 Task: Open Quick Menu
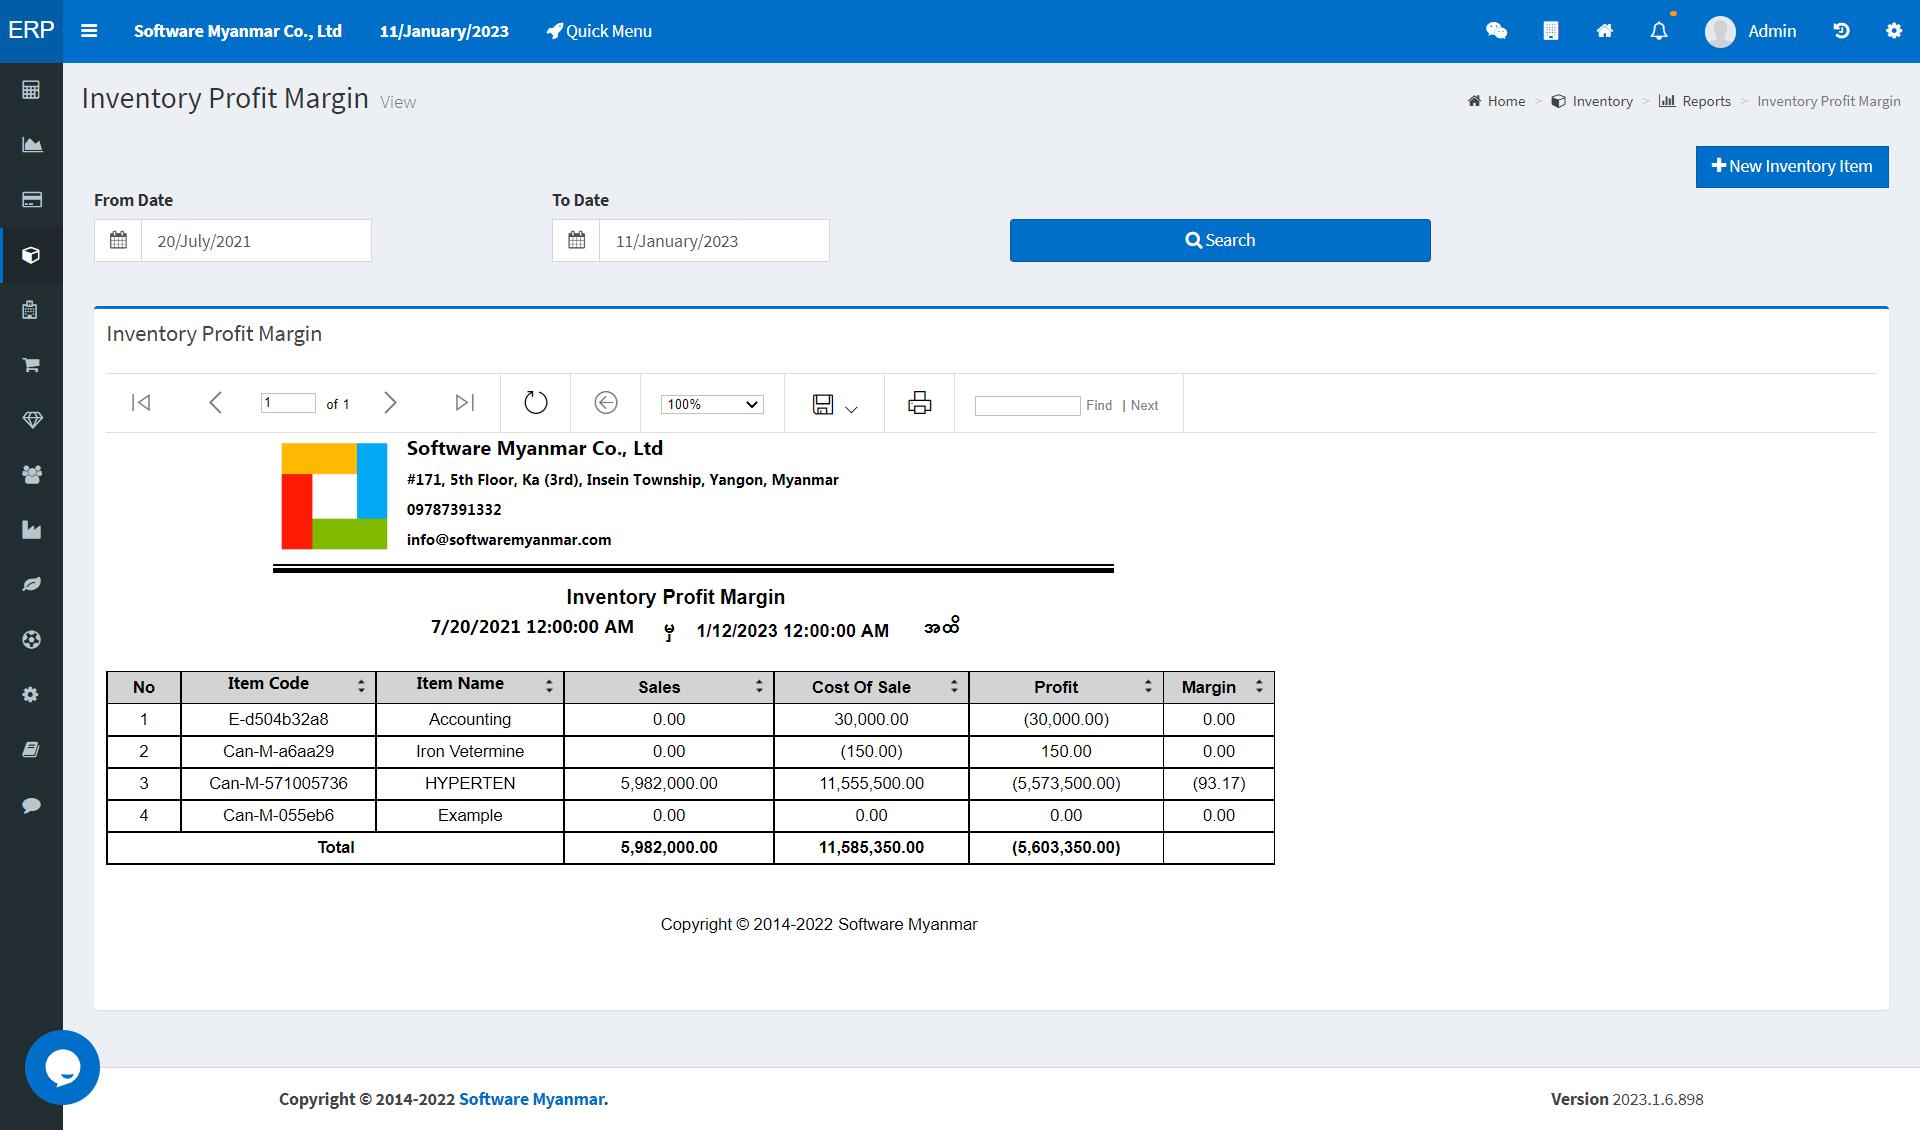click(599, 31)
